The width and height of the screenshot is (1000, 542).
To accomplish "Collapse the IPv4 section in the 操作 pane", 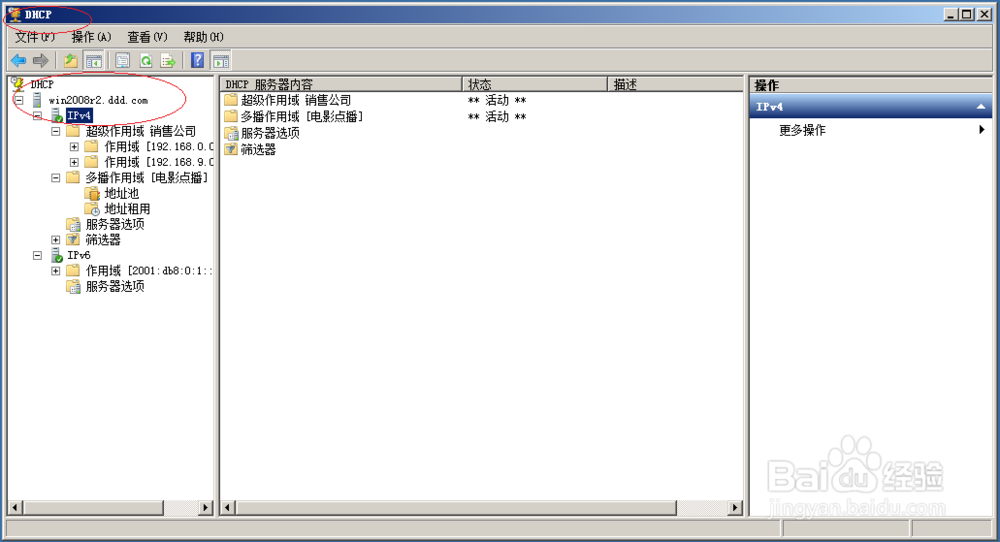I will (x=981, y=107).
